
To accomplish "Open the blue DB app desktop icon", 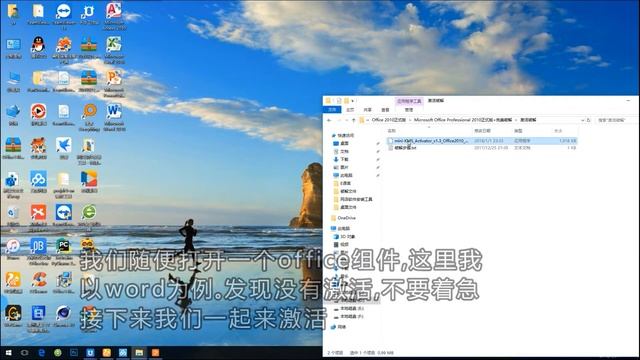I will tap(38, 251).
